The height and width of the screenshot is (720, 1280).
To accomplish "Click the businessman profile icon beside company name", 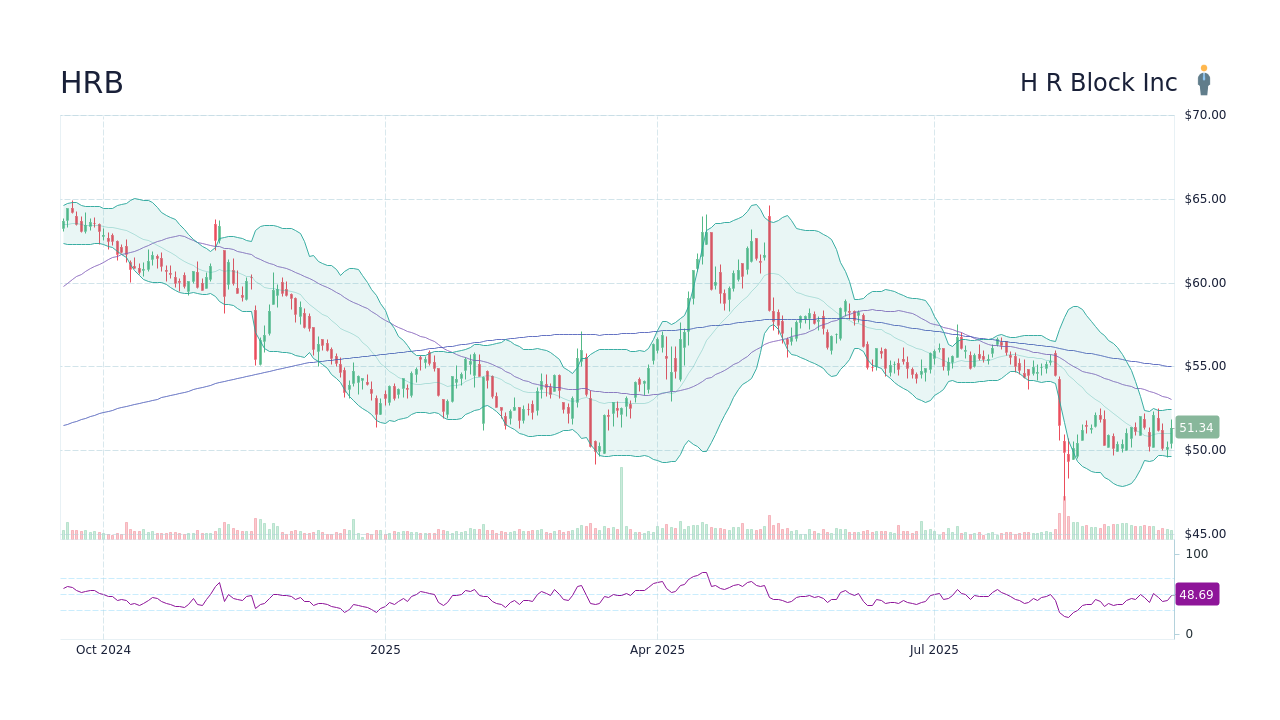I will pos(1204,81).
